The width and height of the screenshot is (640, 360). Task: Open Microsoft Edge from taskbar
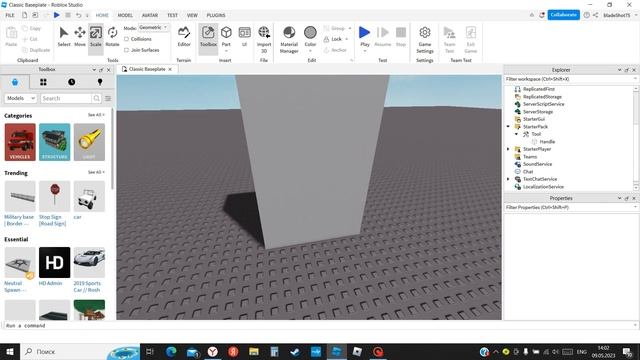tap(171, 351)
